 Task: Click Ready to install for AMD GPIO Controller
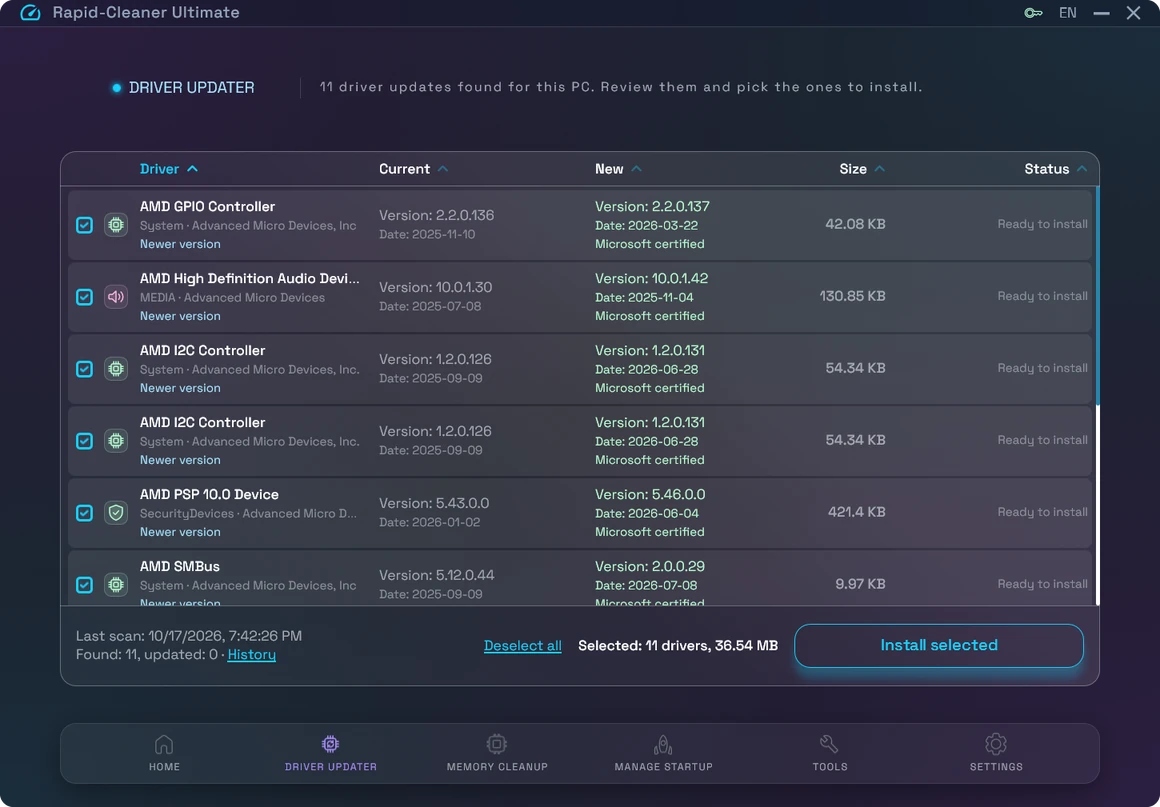coord(1042,224)
